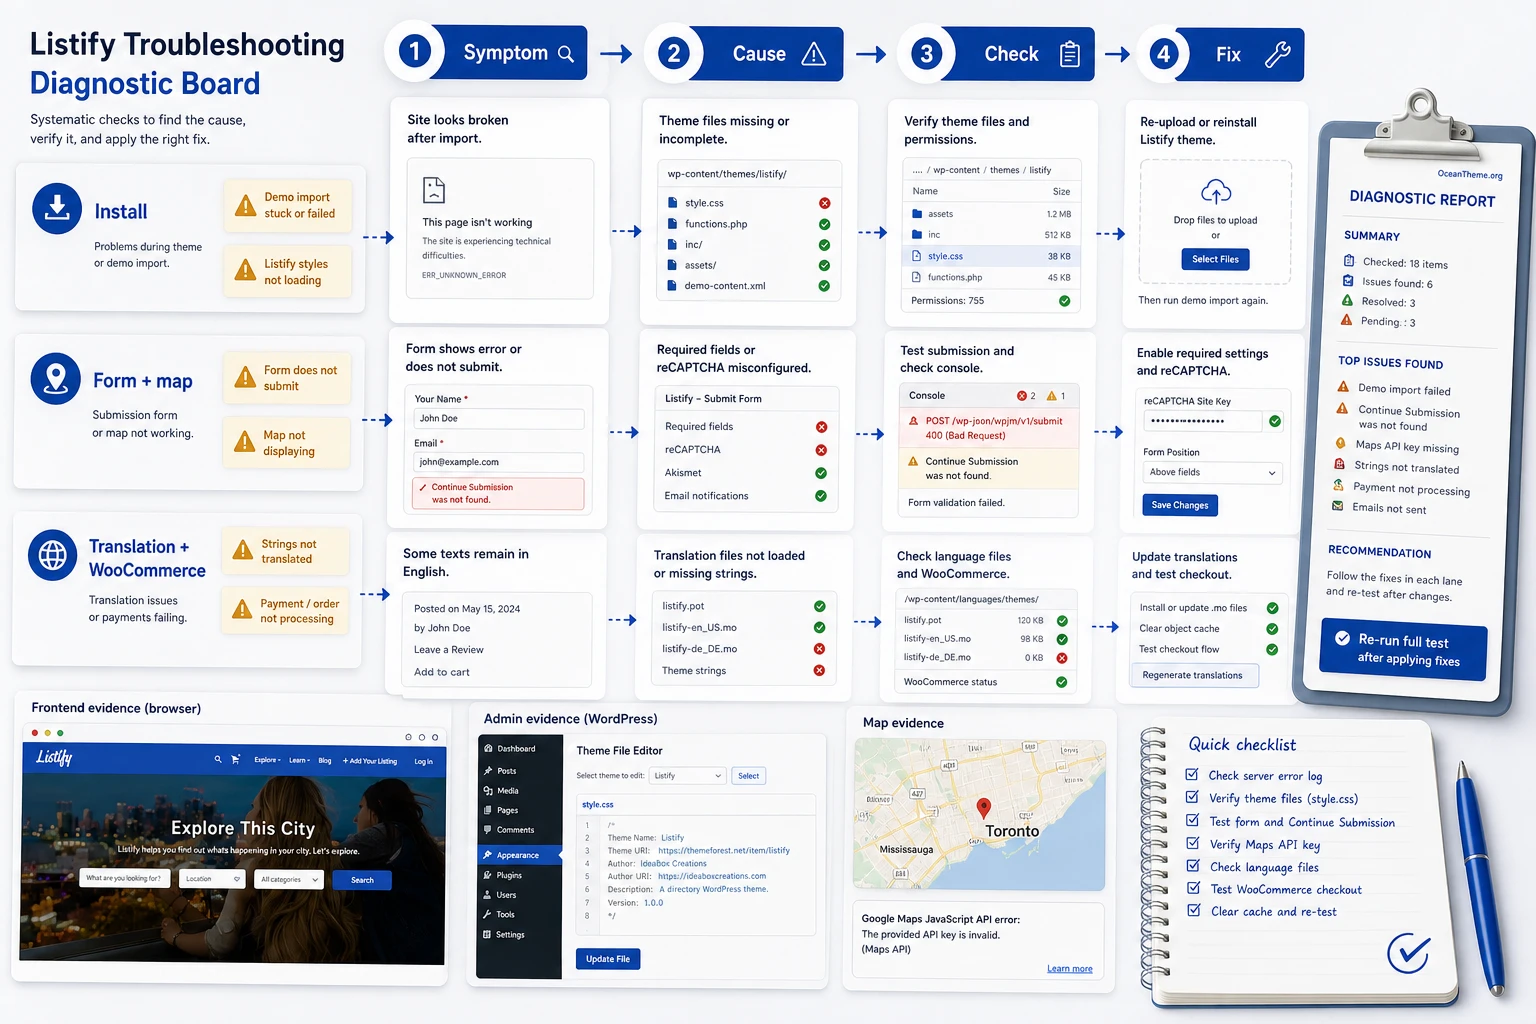Click the reCAPTCHA Site Key field
The height and width of the screenshot is (1024, 1536).
tap(1203, 421)
